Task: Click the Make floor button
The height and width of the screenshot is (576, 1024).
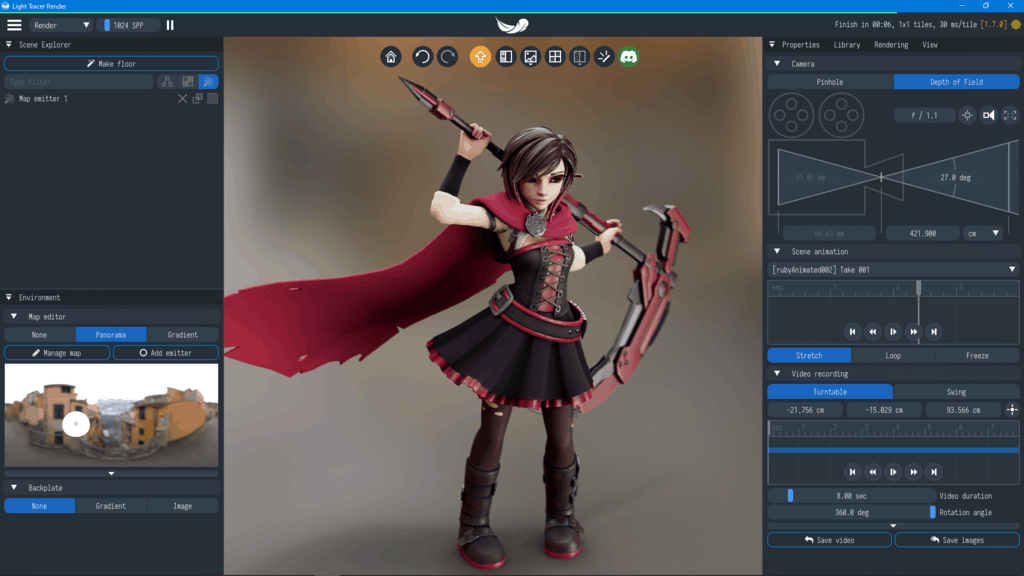Action: 111,64
